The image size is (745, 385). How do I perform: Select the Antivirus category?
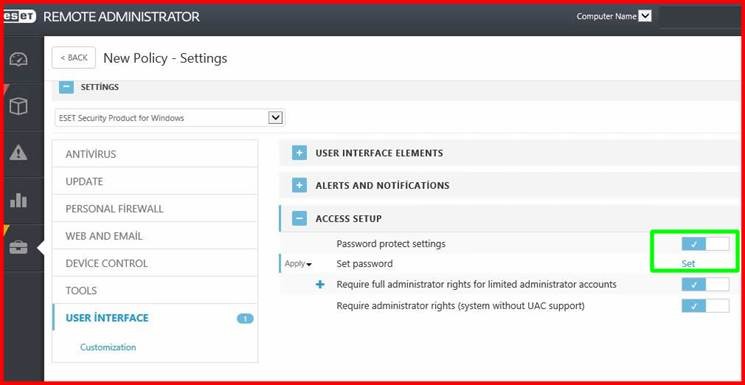155,154
